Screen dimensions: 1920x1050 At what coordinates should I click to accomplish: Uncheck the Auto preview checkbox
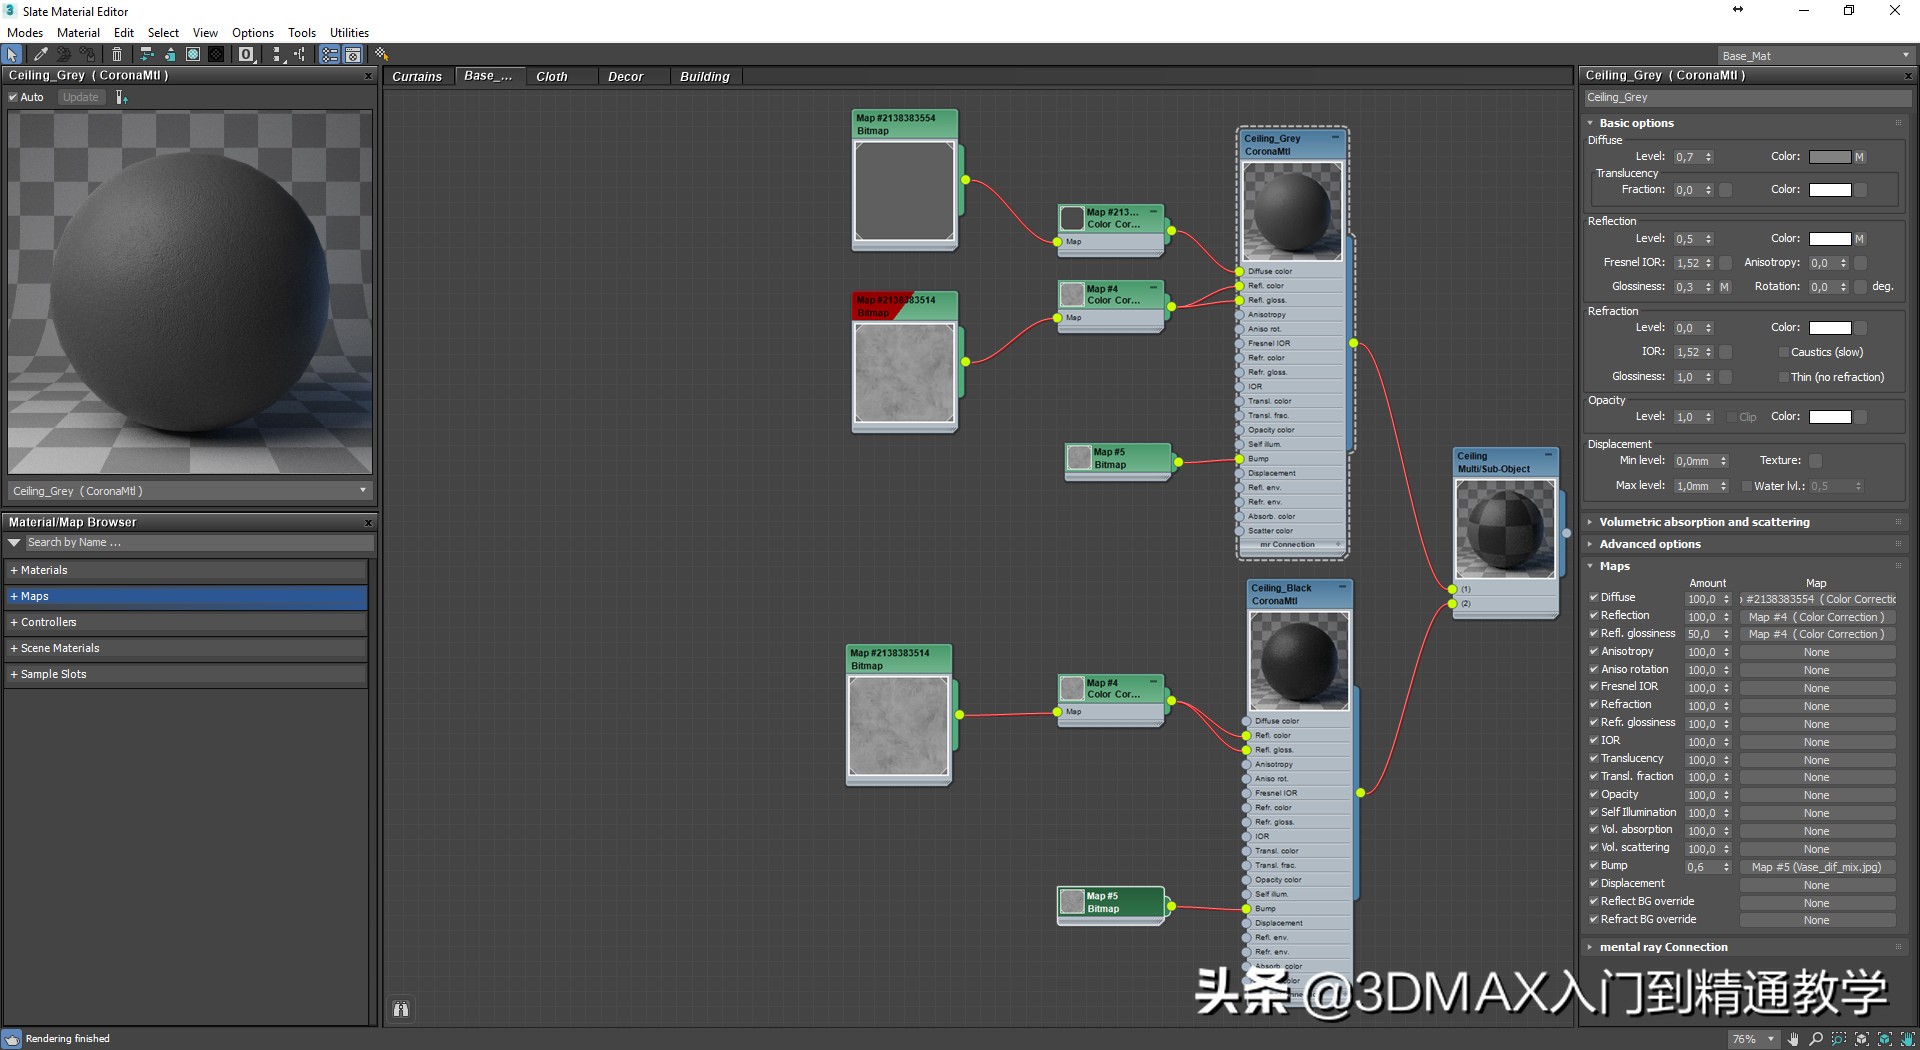click(13, 97)
